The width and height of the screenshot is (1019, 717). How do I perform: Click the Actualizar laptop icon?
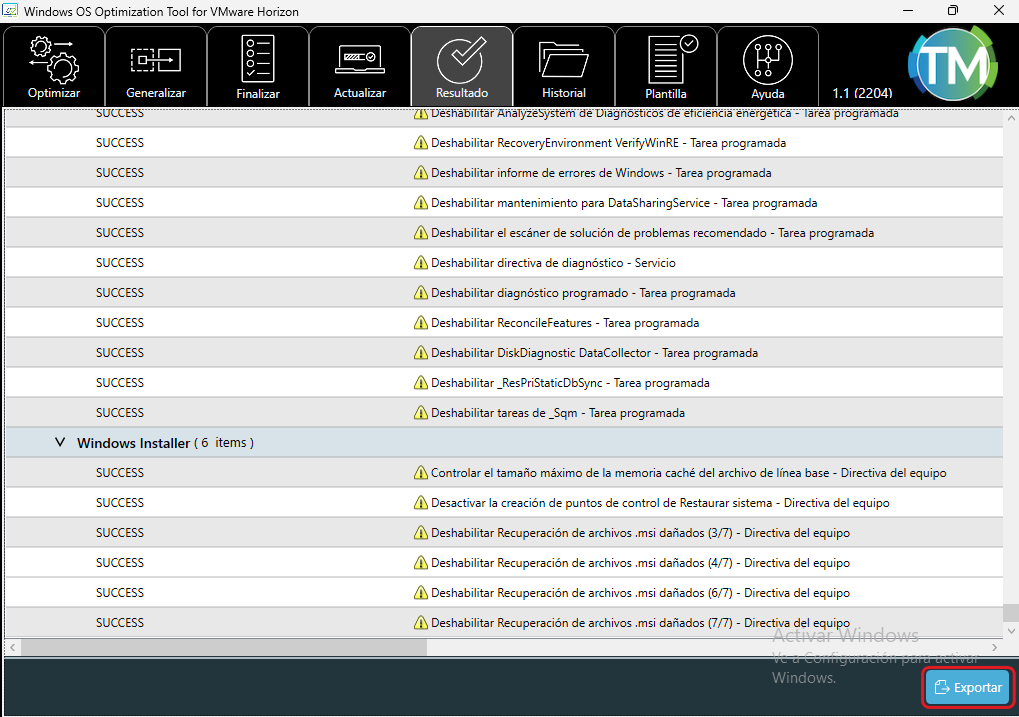[360, 66]
